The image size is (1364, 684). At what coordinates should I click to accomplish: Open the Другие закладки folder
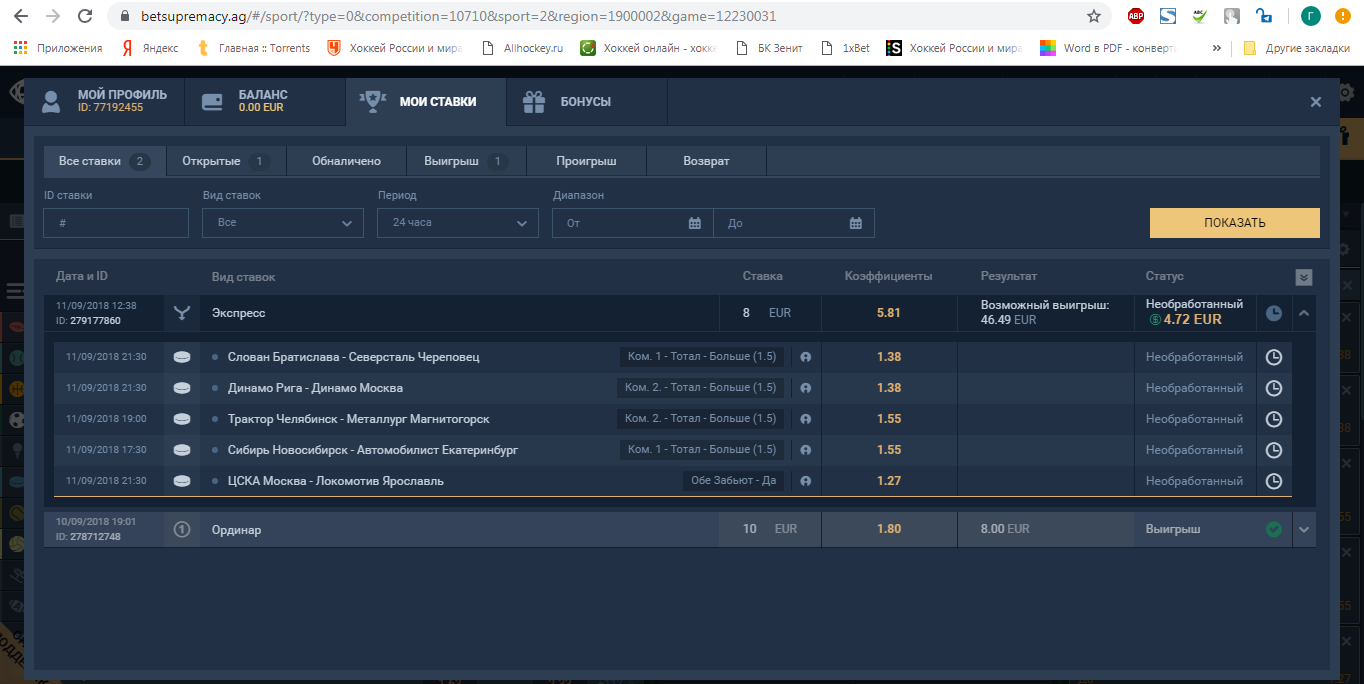[1296, 47]
